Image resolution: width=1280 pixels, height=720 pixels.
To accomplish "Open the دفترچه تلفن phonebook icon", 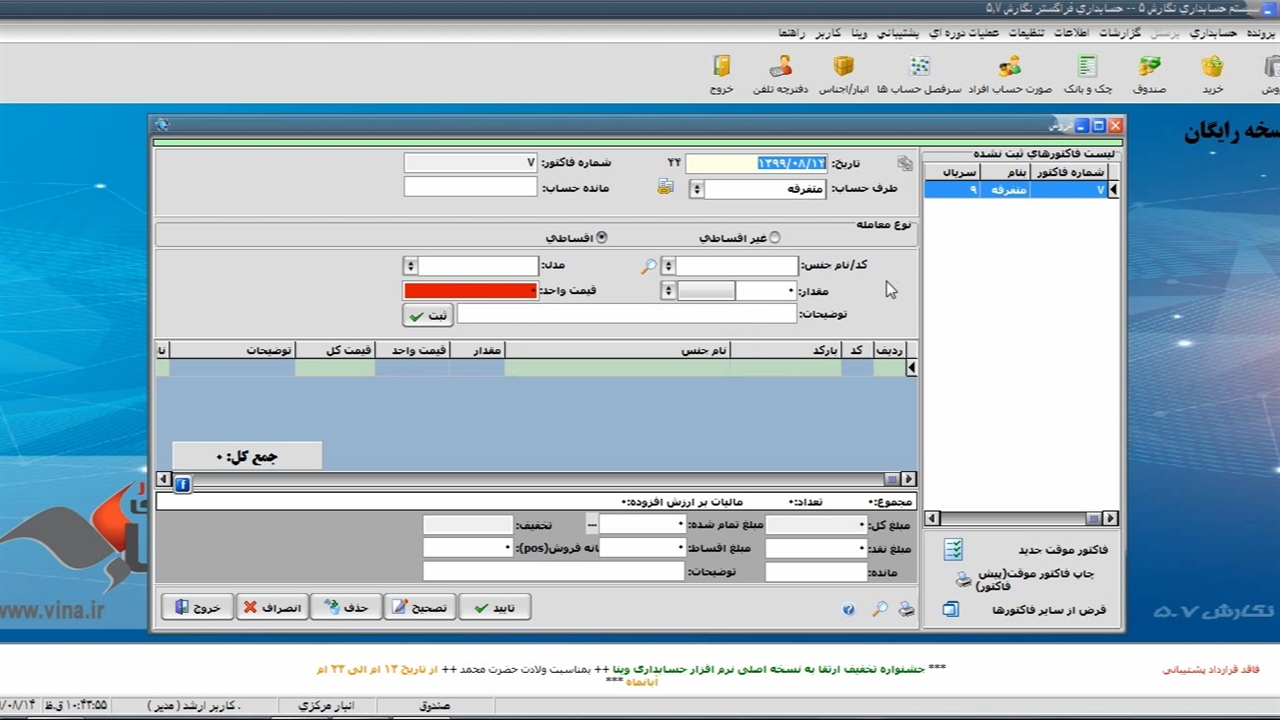I will (780, 72).
